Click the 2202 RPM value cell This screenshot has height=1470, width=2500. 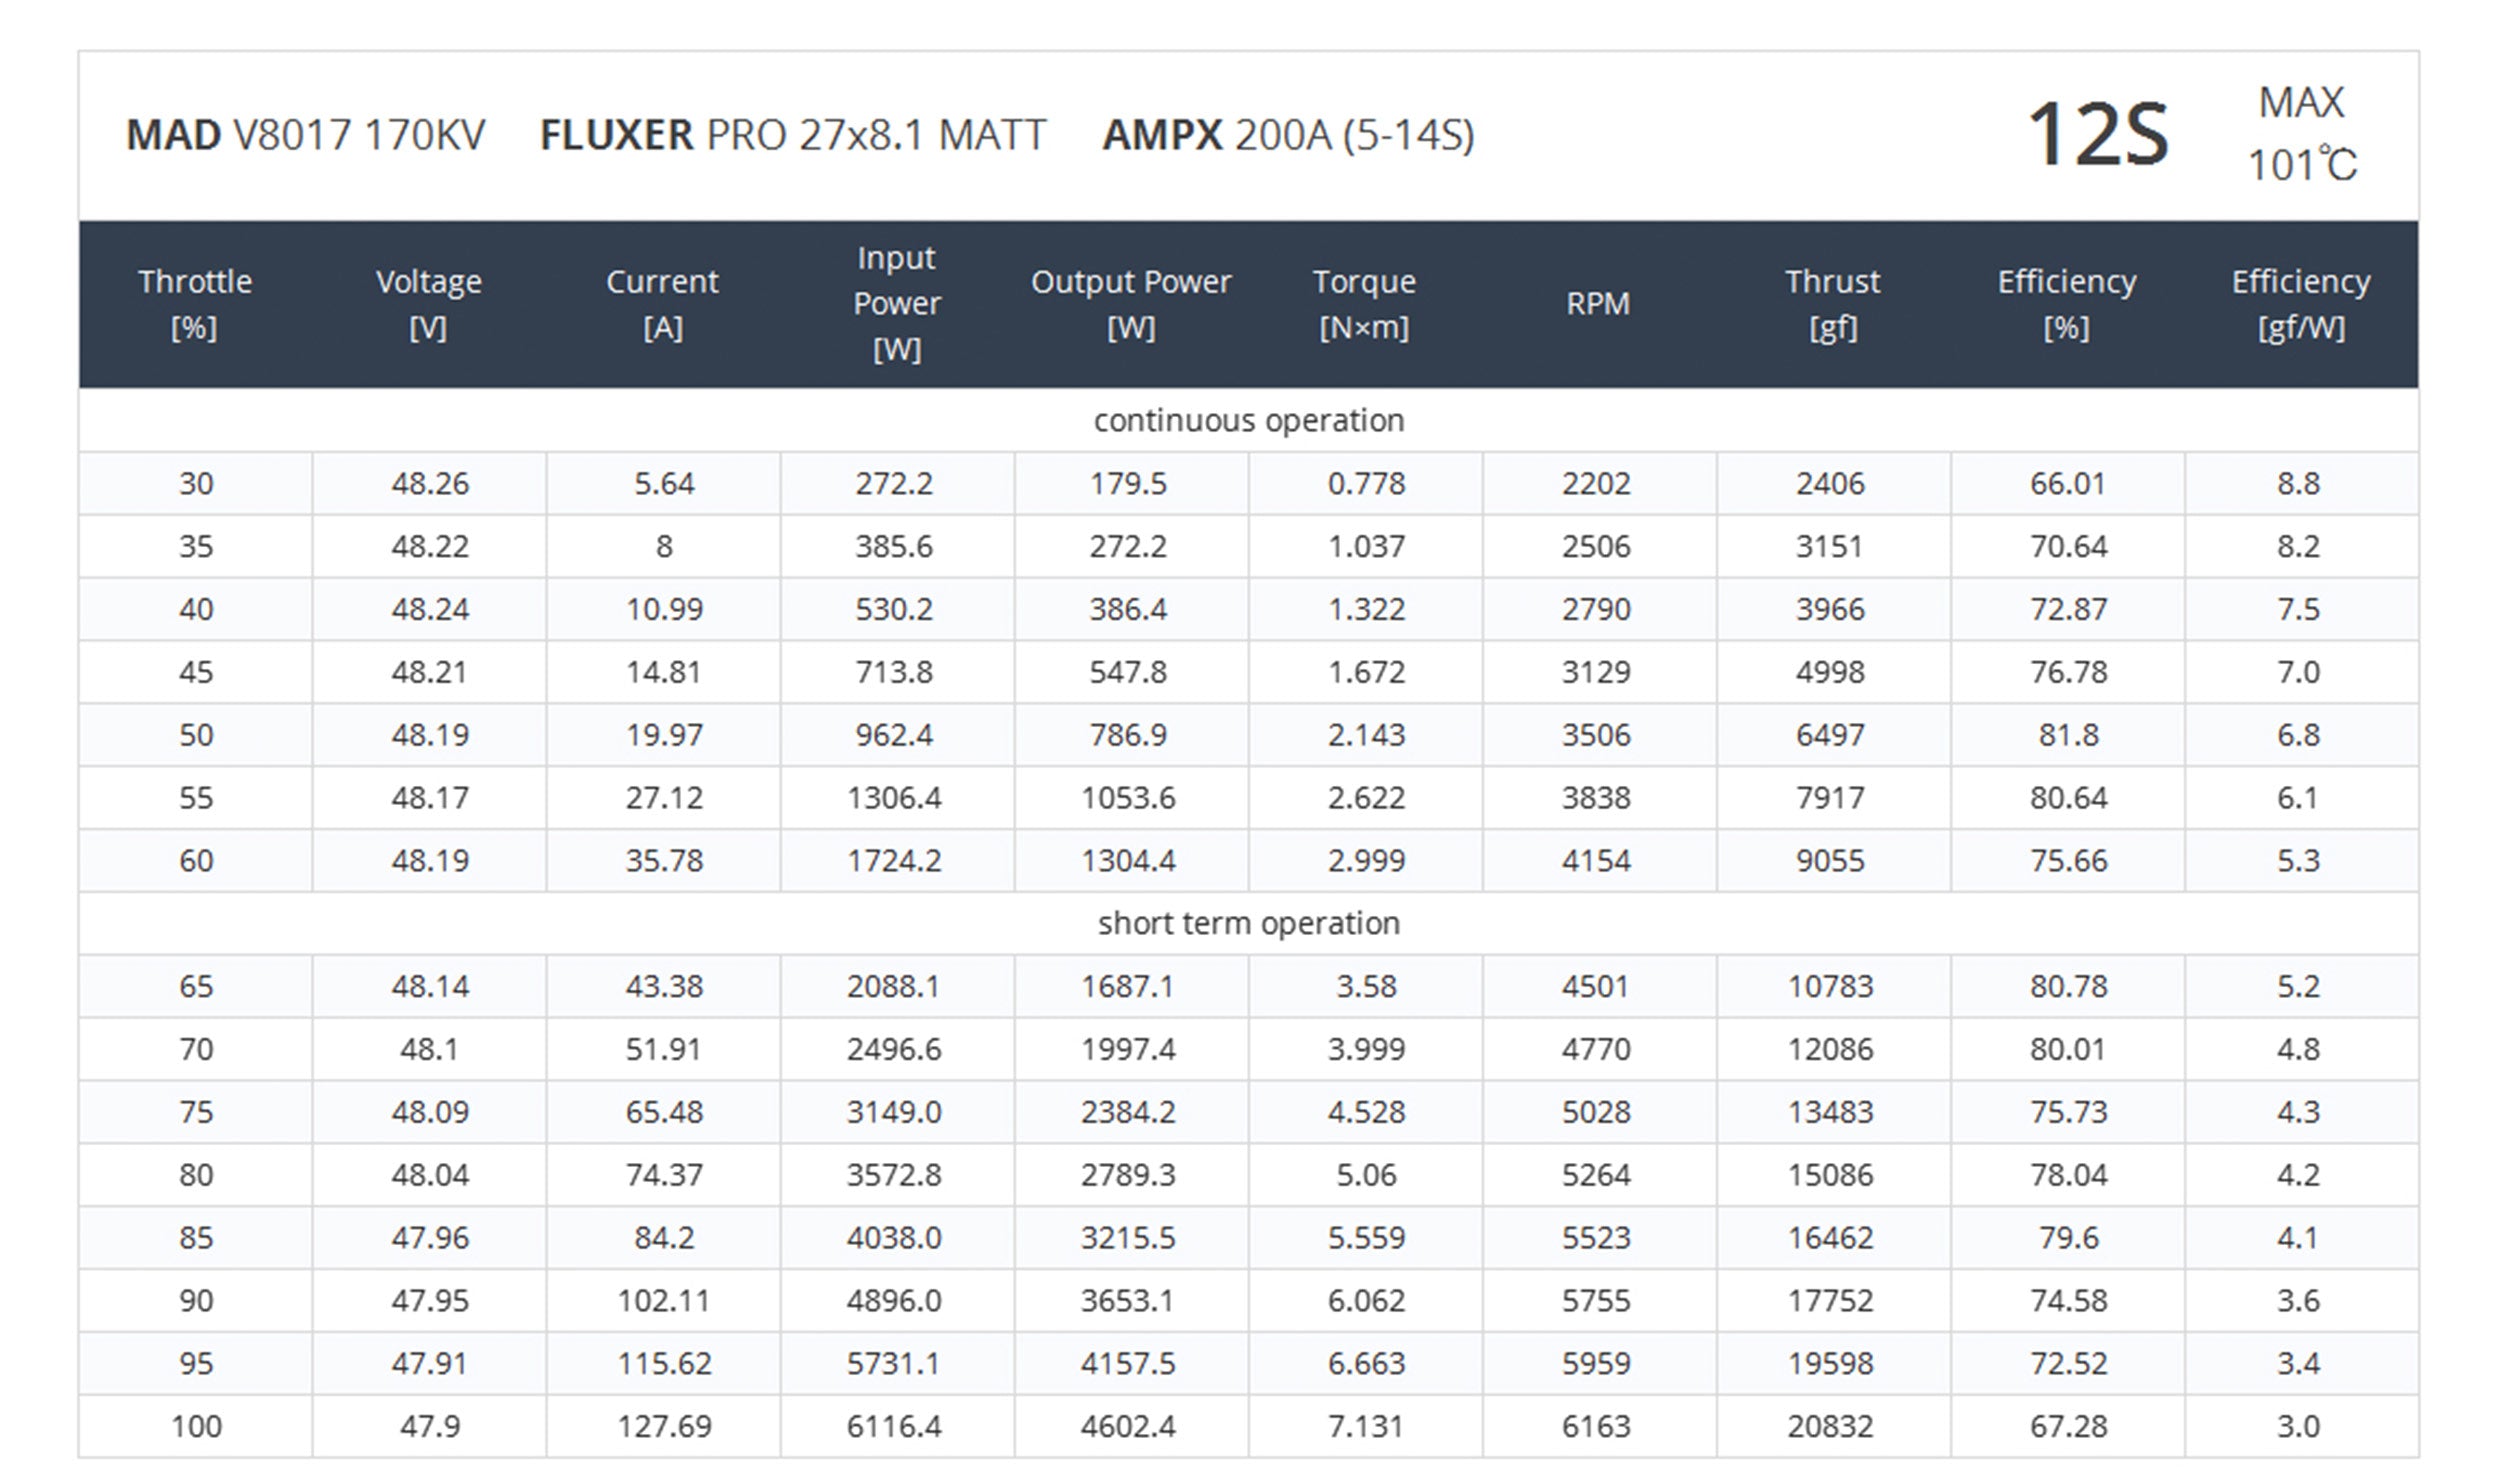(x=1596, y=484)
